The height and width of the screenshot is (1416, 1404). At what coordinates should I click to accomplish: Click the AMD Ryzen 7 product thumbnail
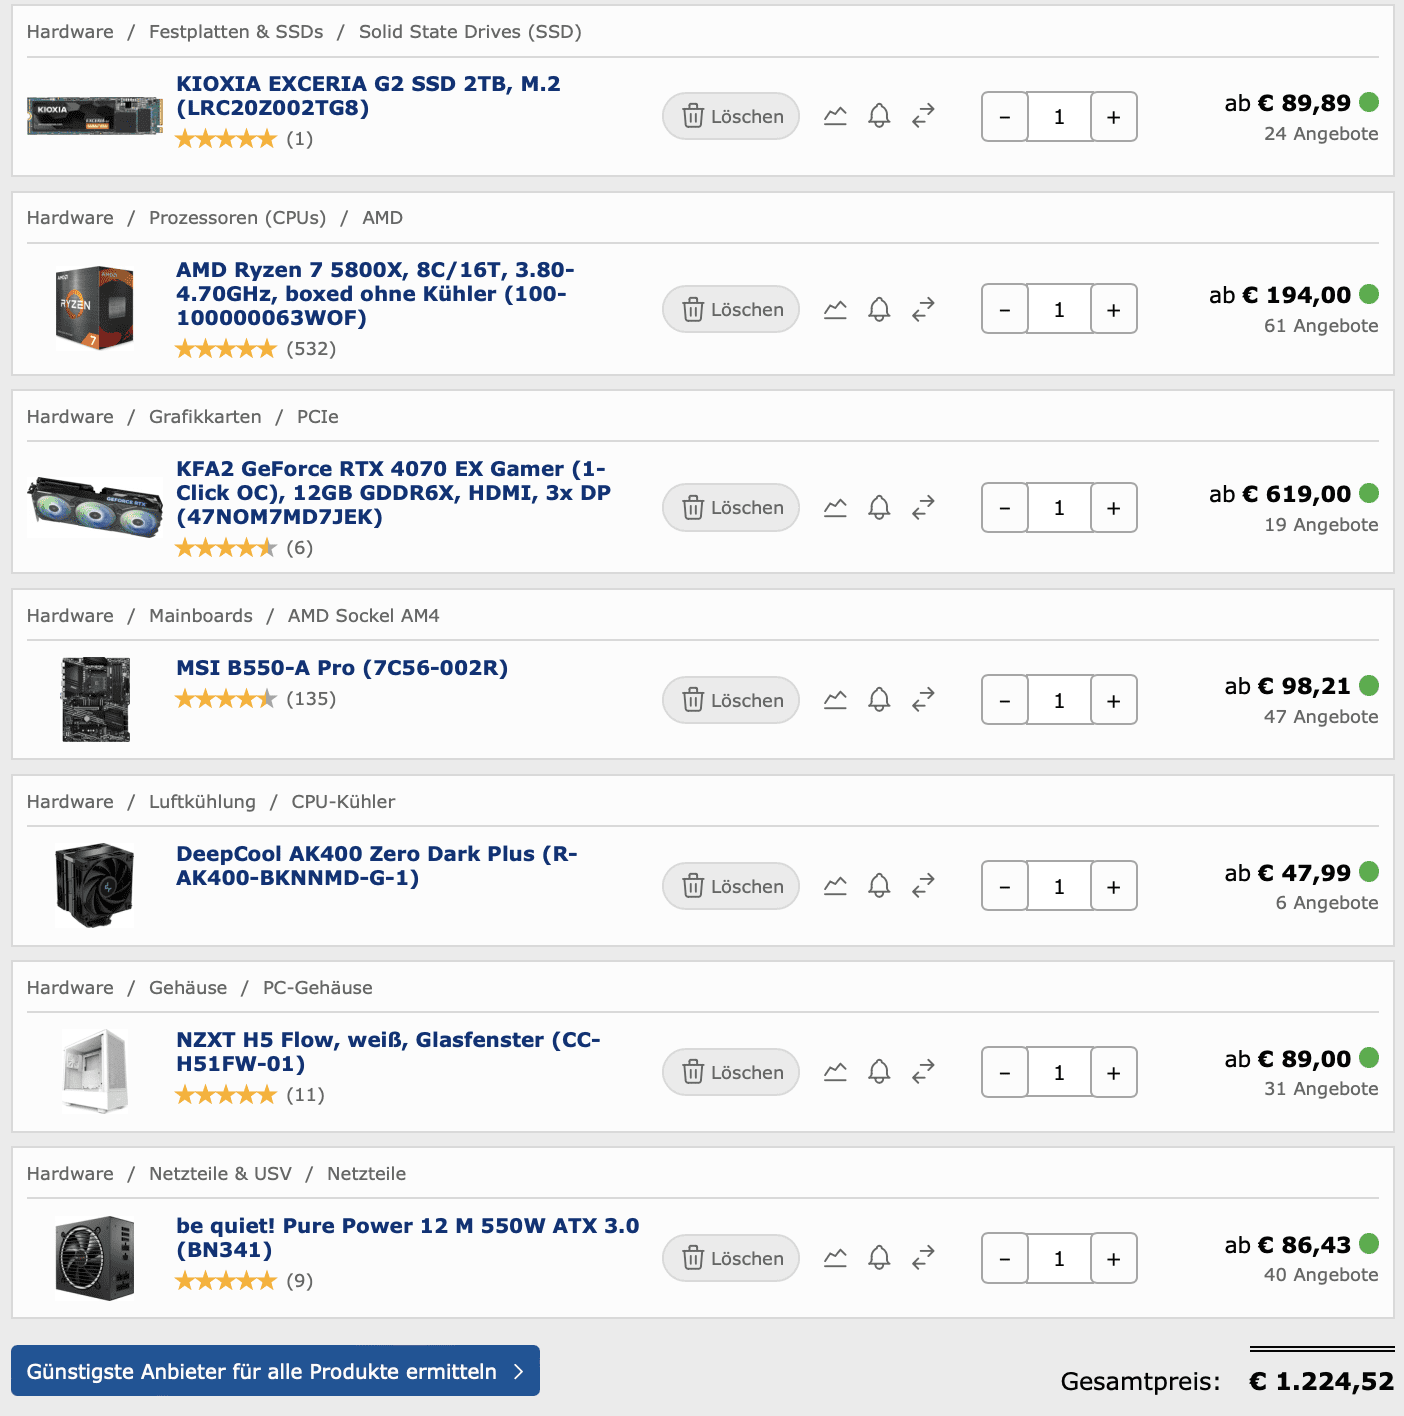pos(95,307)
